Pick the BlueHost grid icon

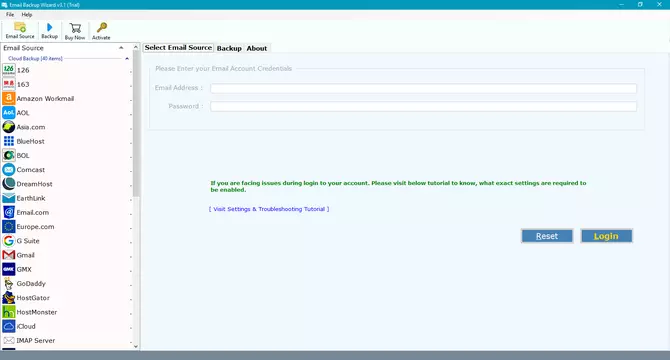point(9,141)
